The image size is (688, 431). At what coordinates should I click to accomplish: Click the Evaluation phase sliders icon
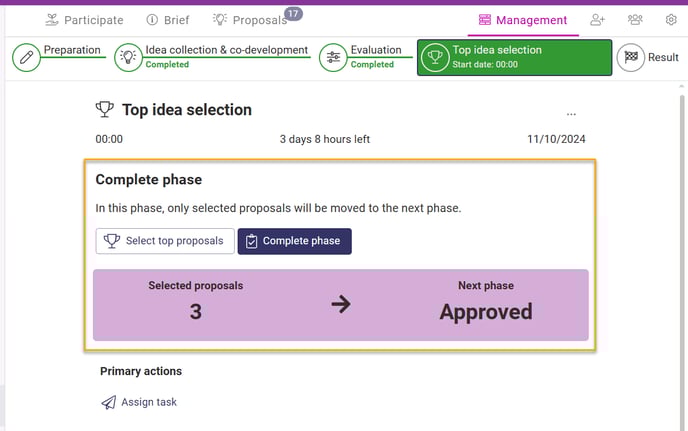click(333, 57)
